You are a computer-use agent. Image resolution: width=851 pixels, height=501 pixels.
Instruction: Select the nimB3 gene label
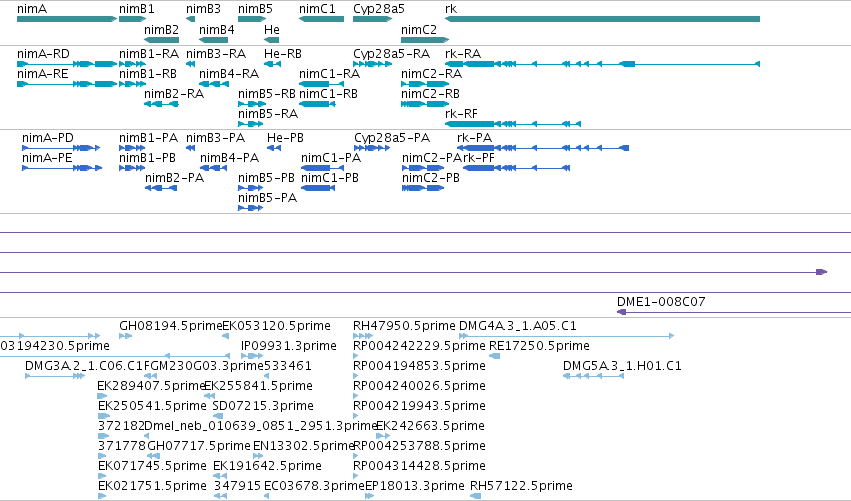(204, 9)
